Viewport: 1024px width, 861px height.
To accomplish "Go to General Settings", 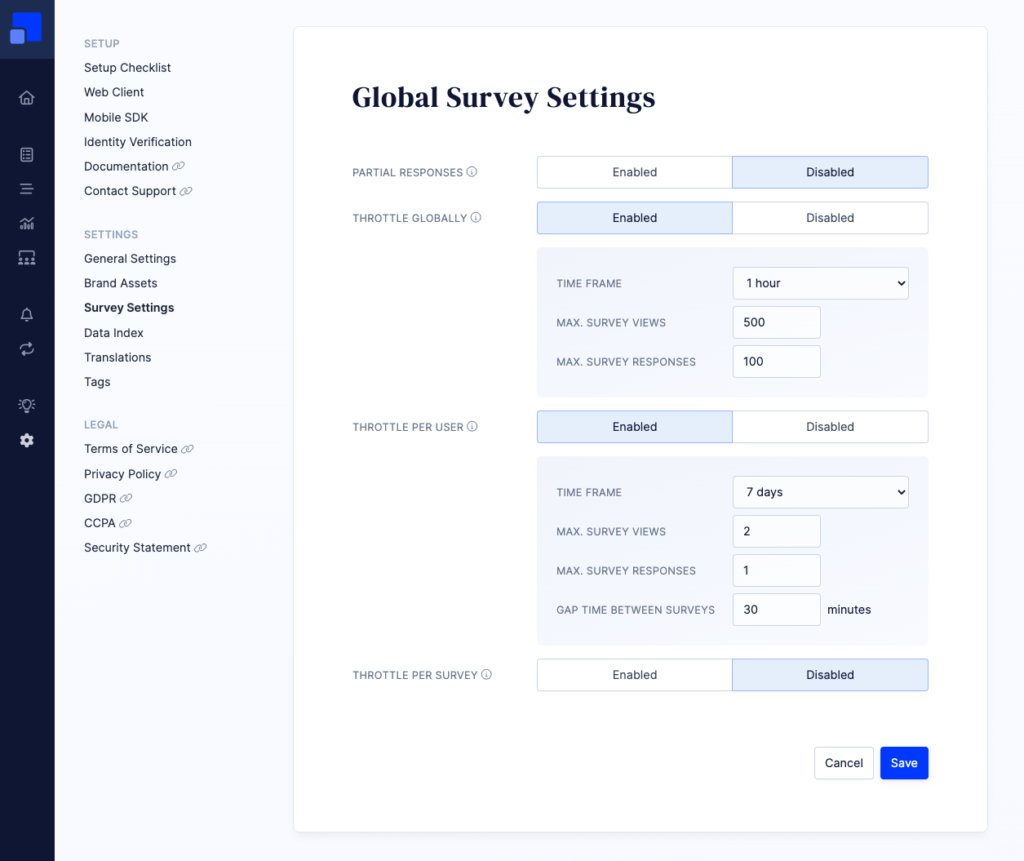I will click(x=130, y=259).
